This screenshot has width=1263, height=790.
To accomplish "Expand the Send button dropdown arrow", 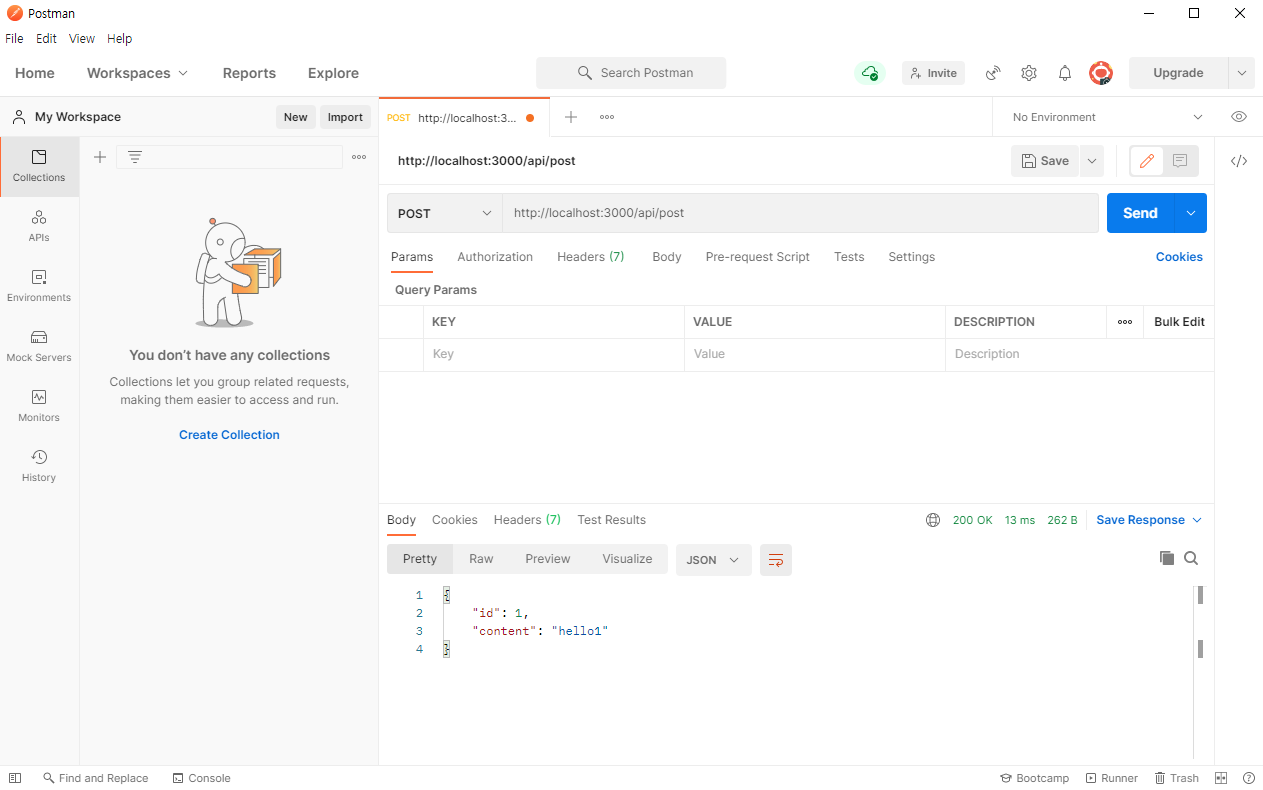I will (1191, 213).
